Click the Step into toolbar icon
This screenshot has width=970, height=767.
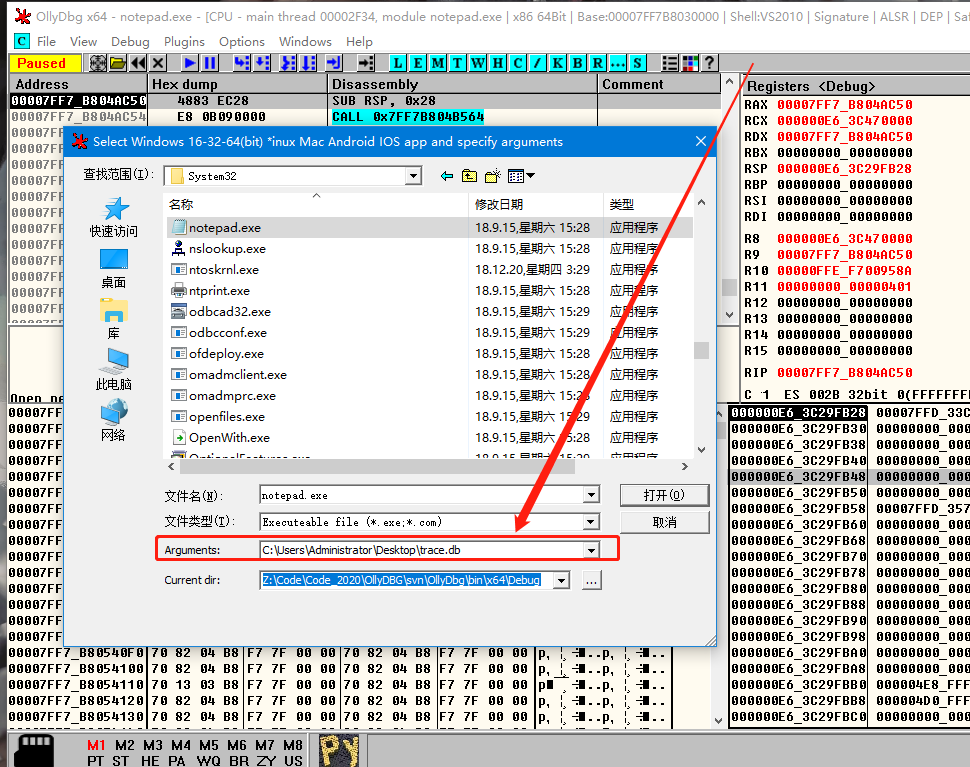click(x=242, y=62)
